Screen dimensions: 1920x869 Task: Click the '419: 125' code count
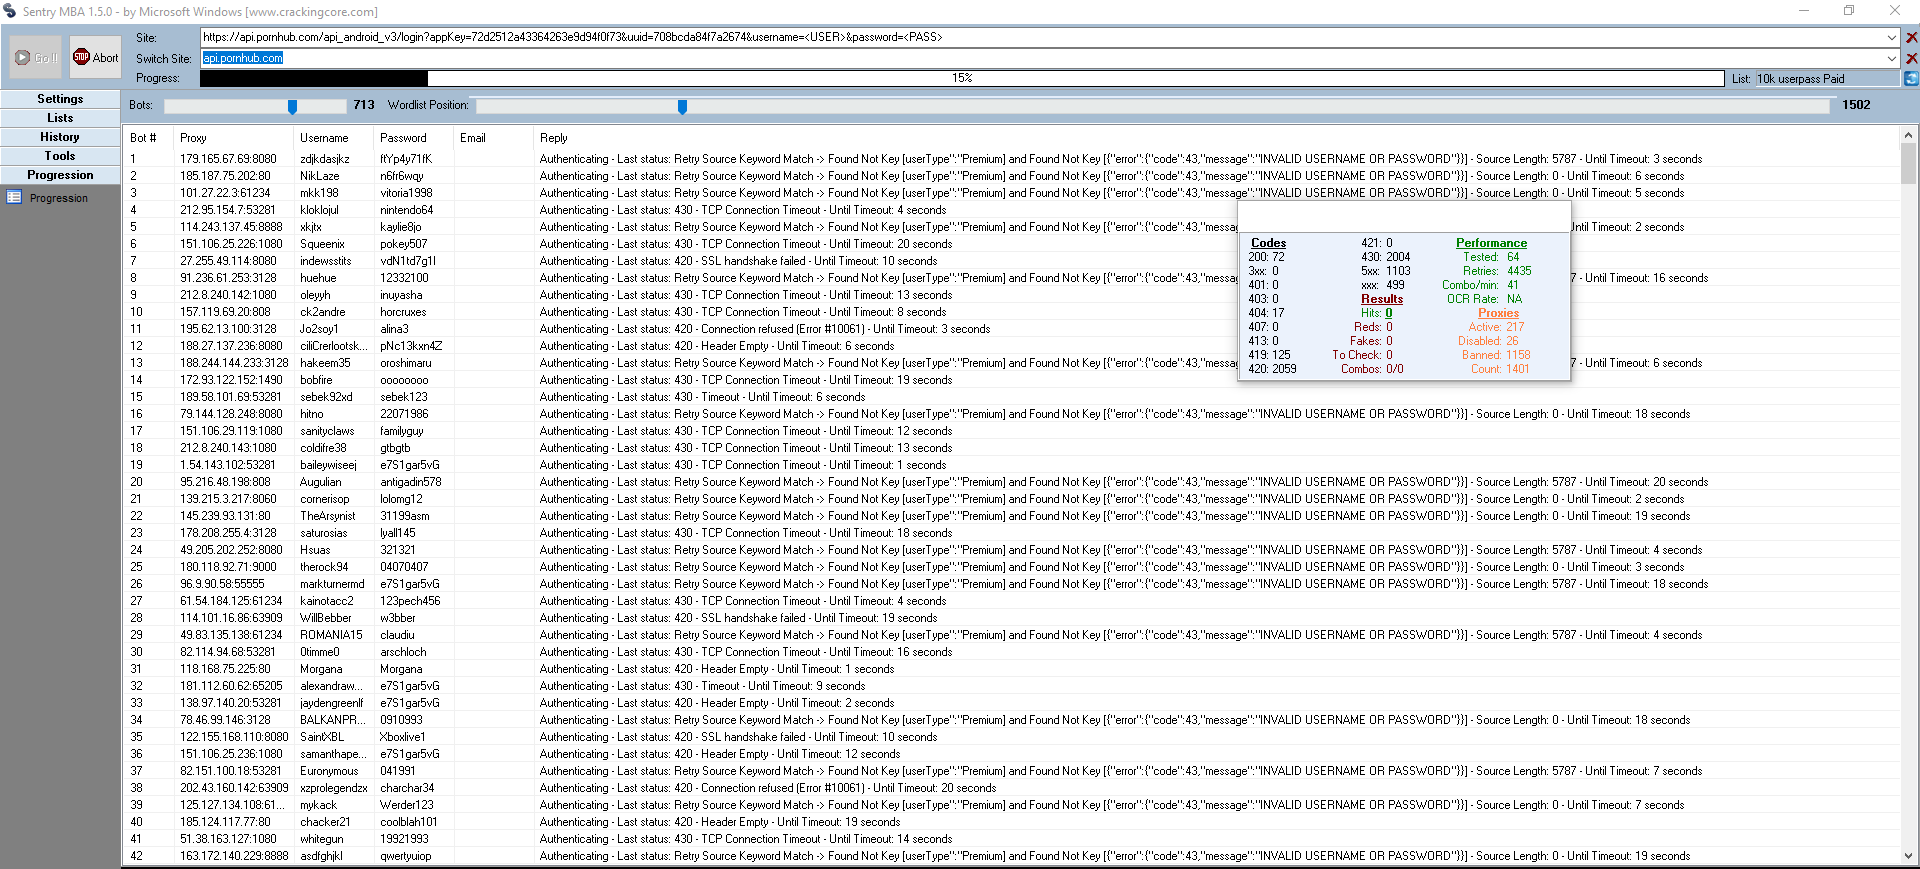(x=1269, y=355)
